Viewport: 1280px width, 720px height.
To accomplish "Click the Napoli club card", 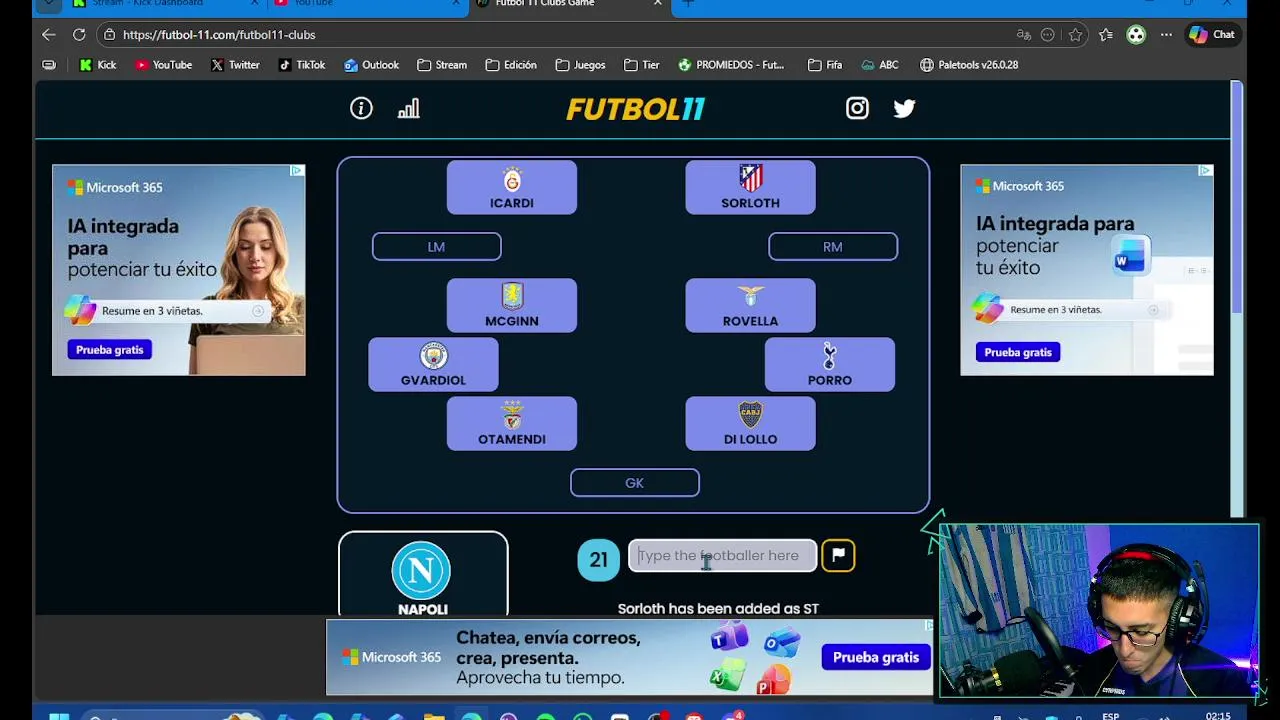I will pyautogui.click(x=423, y=574).
